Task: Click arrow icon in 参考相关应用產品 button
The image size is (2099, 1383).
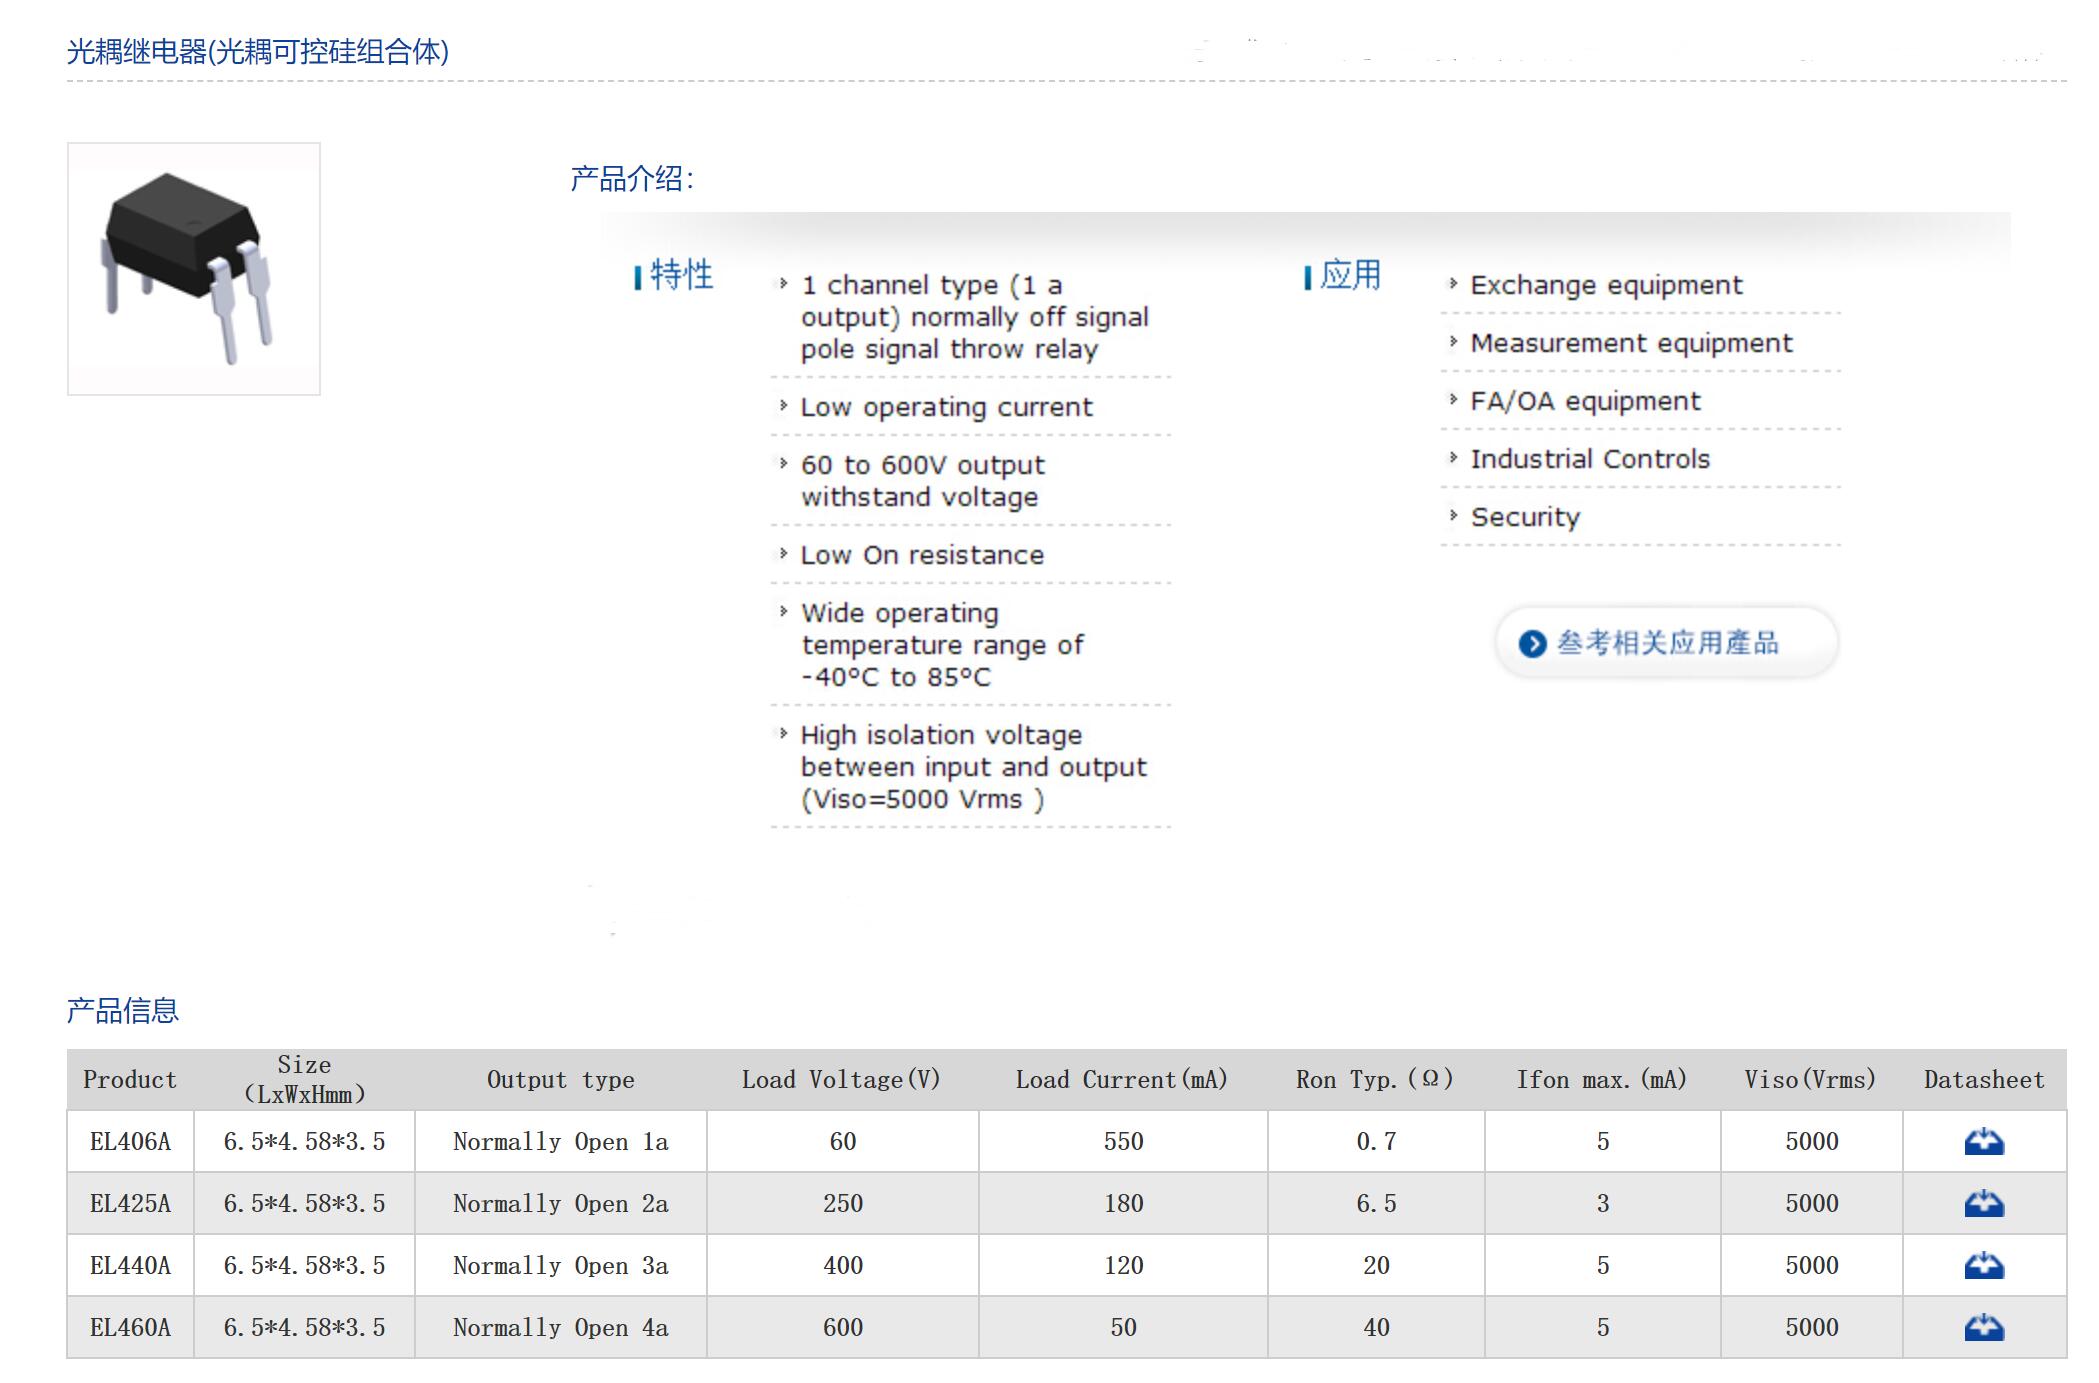Action: pos(1531,643)
